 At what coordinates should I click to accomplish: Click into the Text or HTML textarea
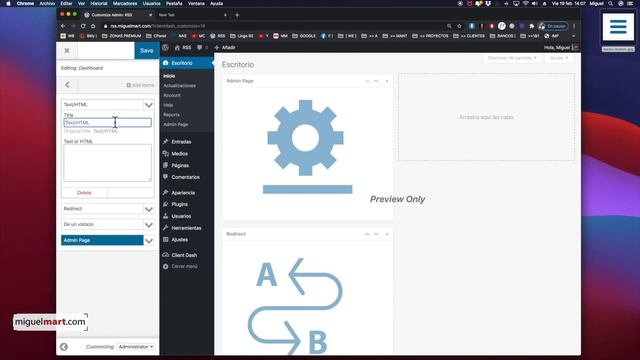[x=107, y=163]
